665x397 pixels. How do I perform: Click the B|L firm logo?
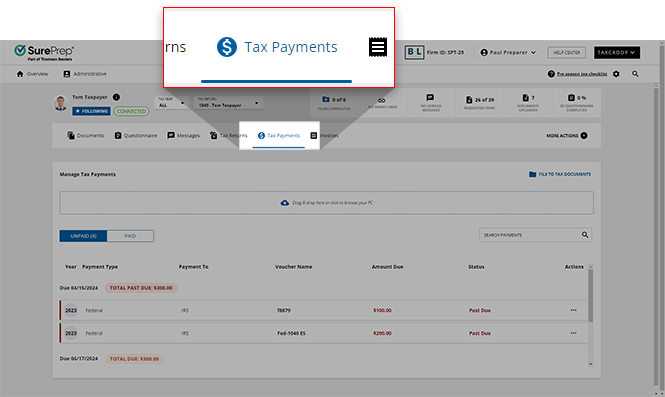point(414,52)
